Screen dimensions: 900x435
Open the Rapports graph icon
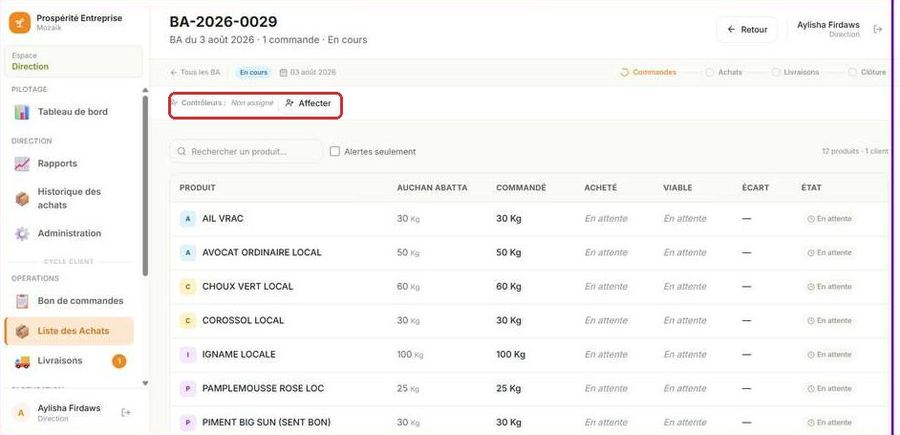22,164
